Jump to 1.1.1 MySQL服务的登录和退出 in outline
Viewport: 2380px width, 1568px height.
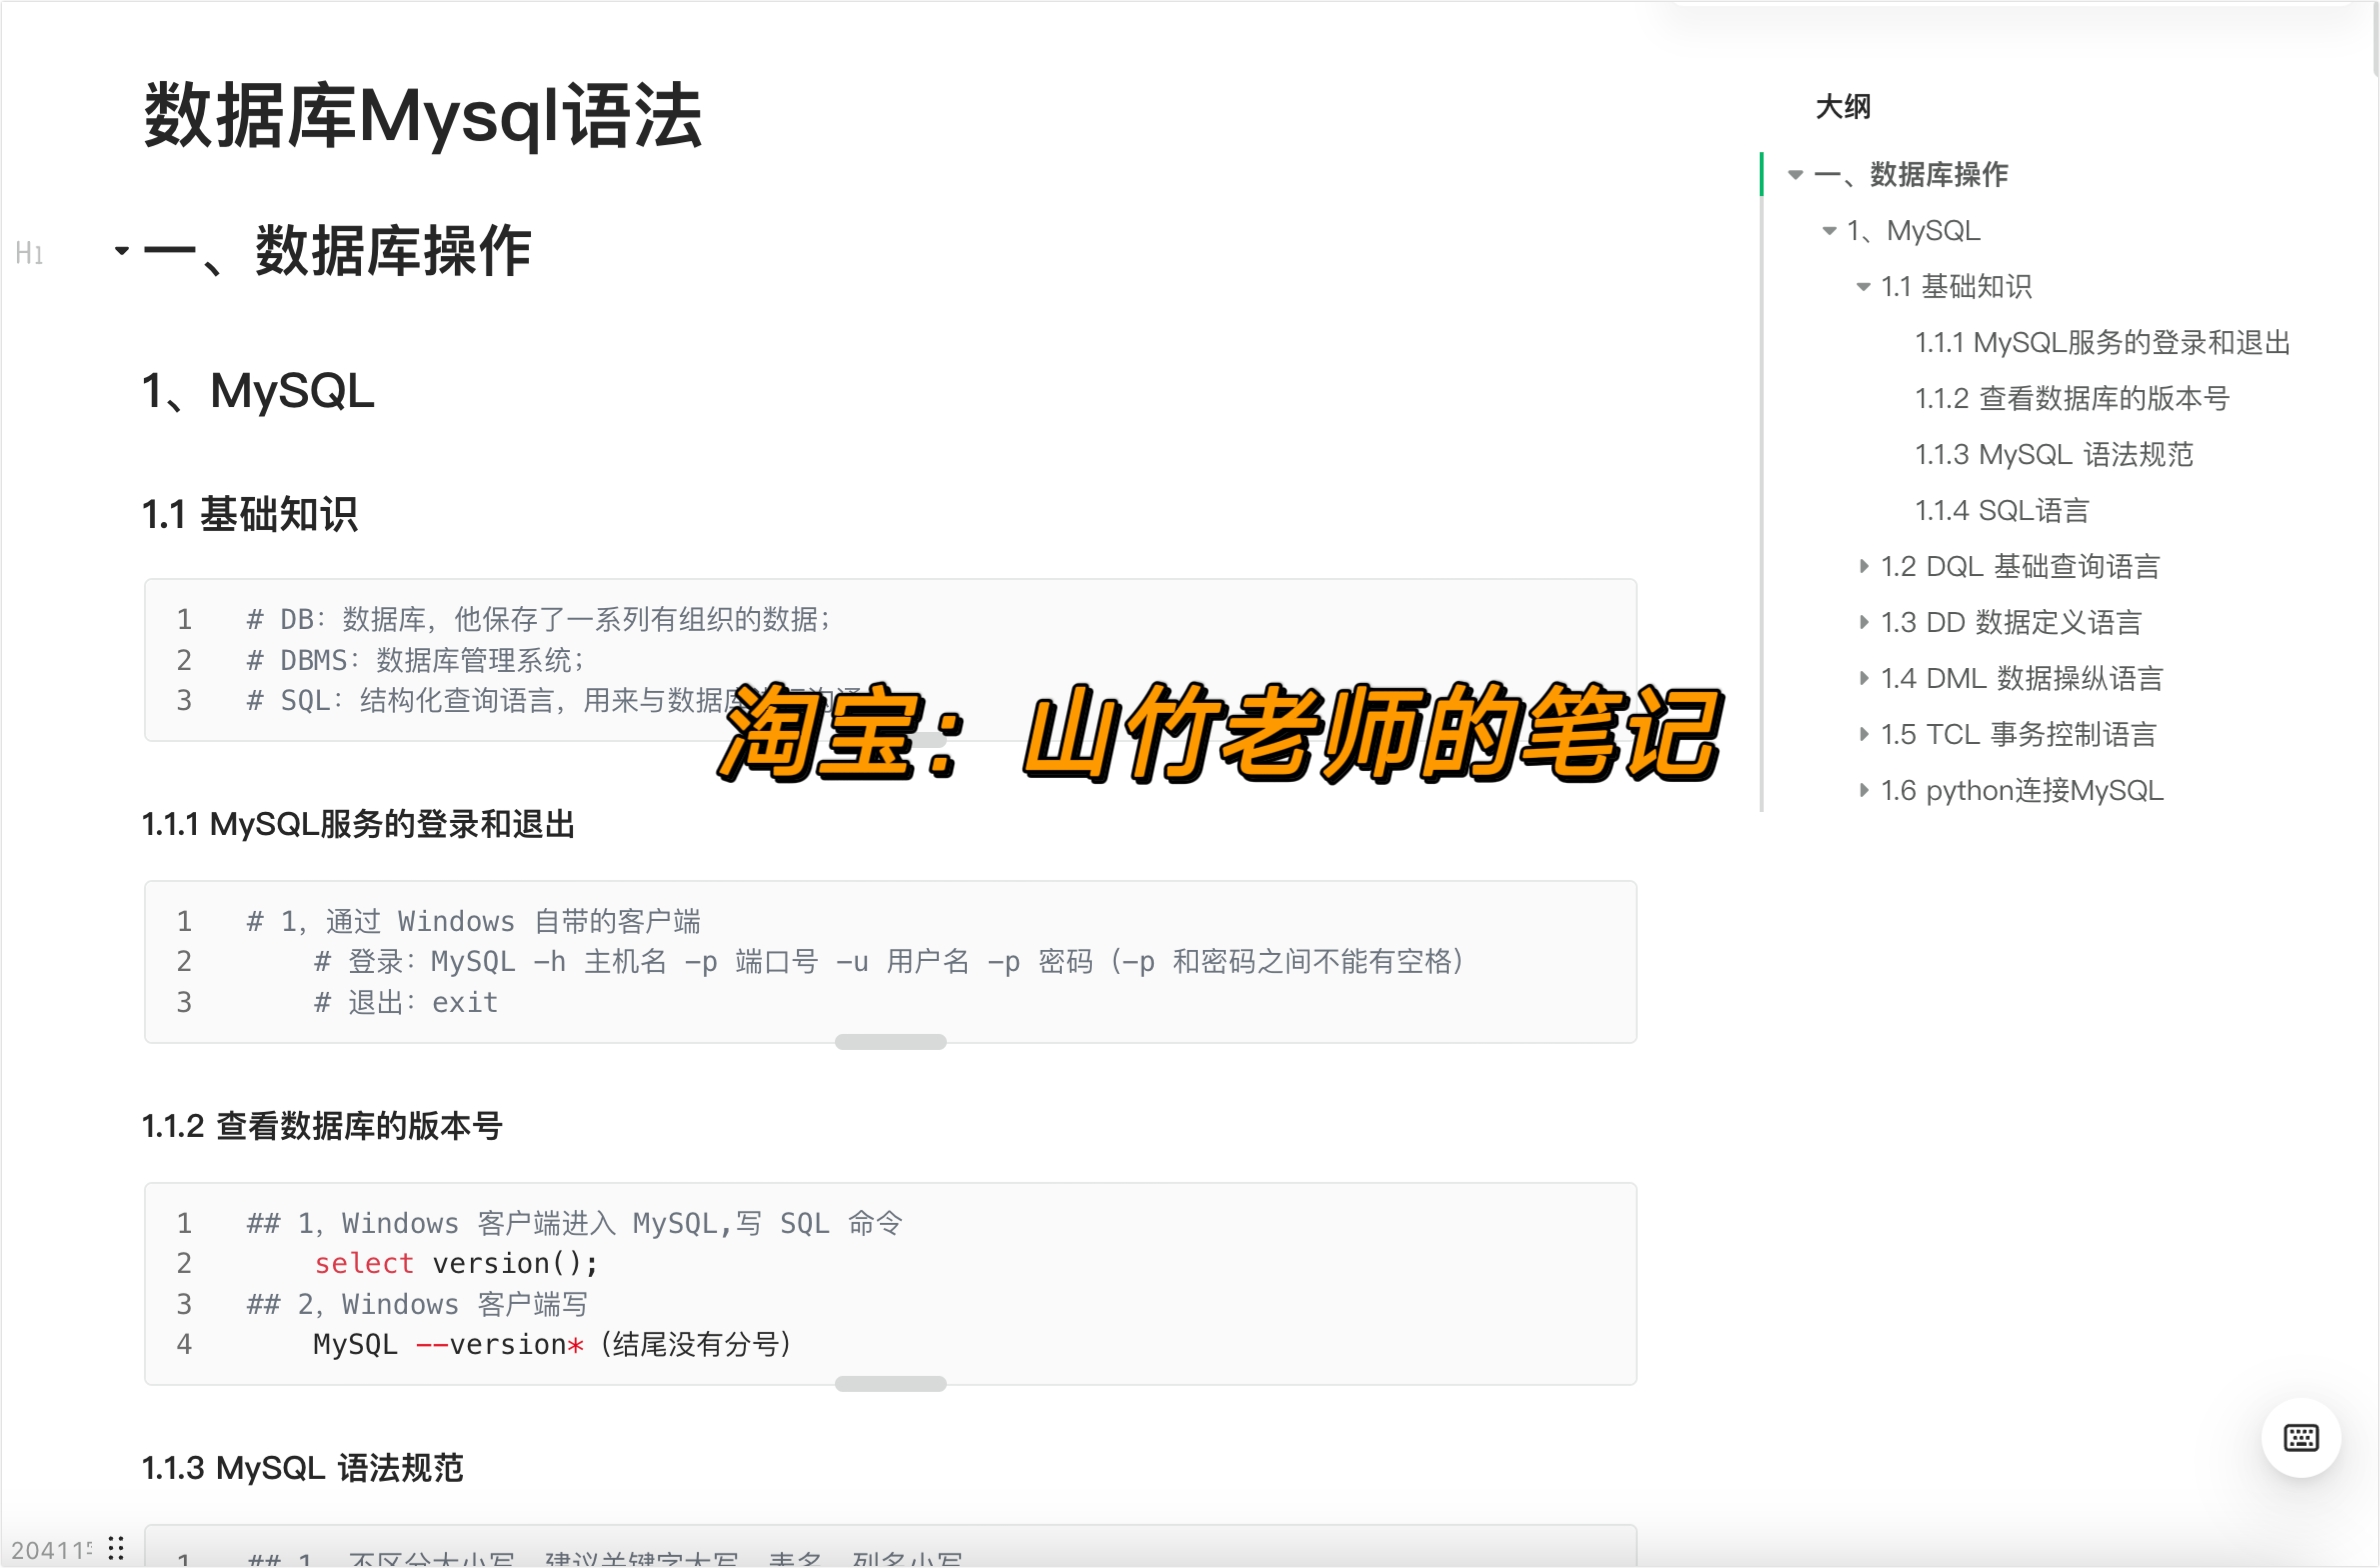coord(2102,343)
